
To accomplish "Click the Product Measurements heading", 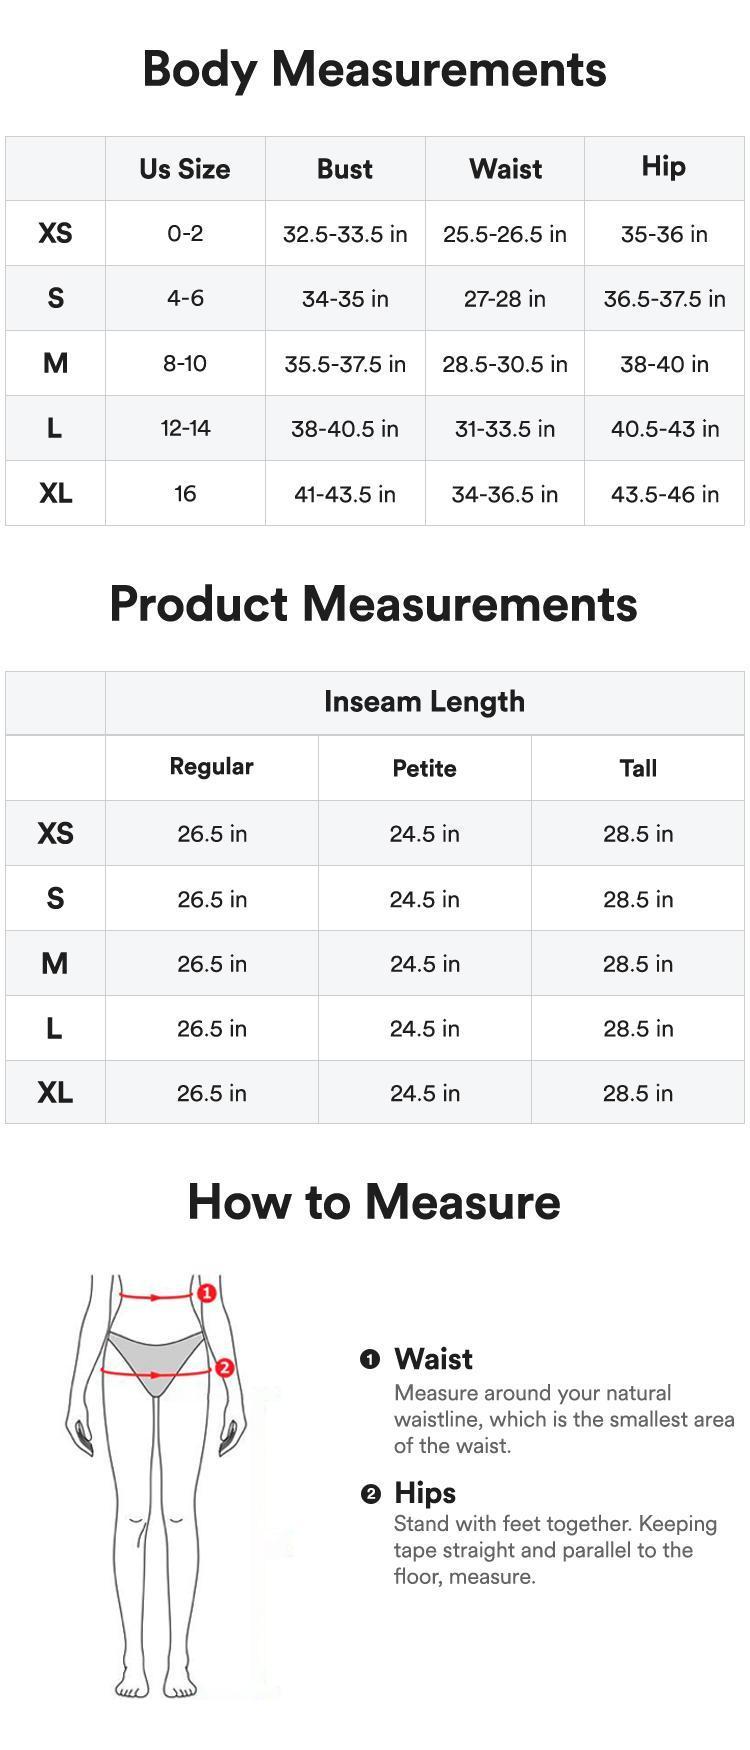I will pos(373,604).
